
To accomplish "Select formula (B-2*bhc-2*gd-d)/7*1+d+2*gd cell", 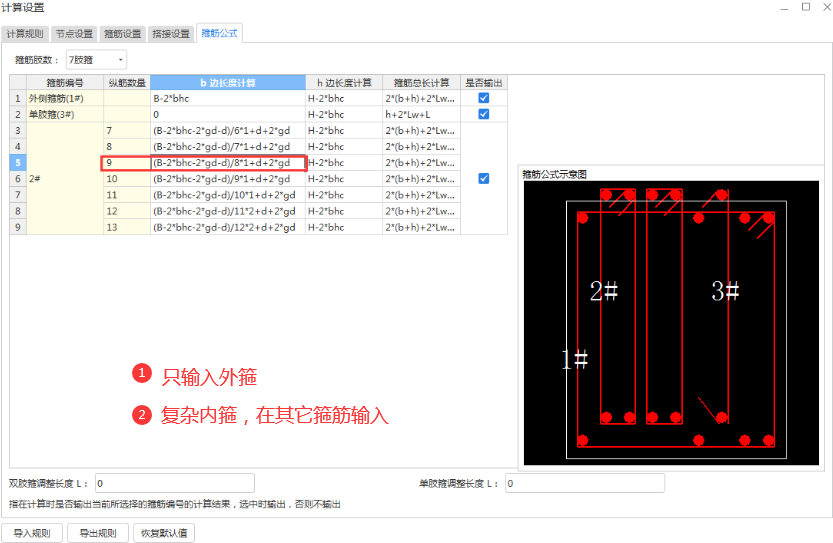I will (x=228, y=147).
